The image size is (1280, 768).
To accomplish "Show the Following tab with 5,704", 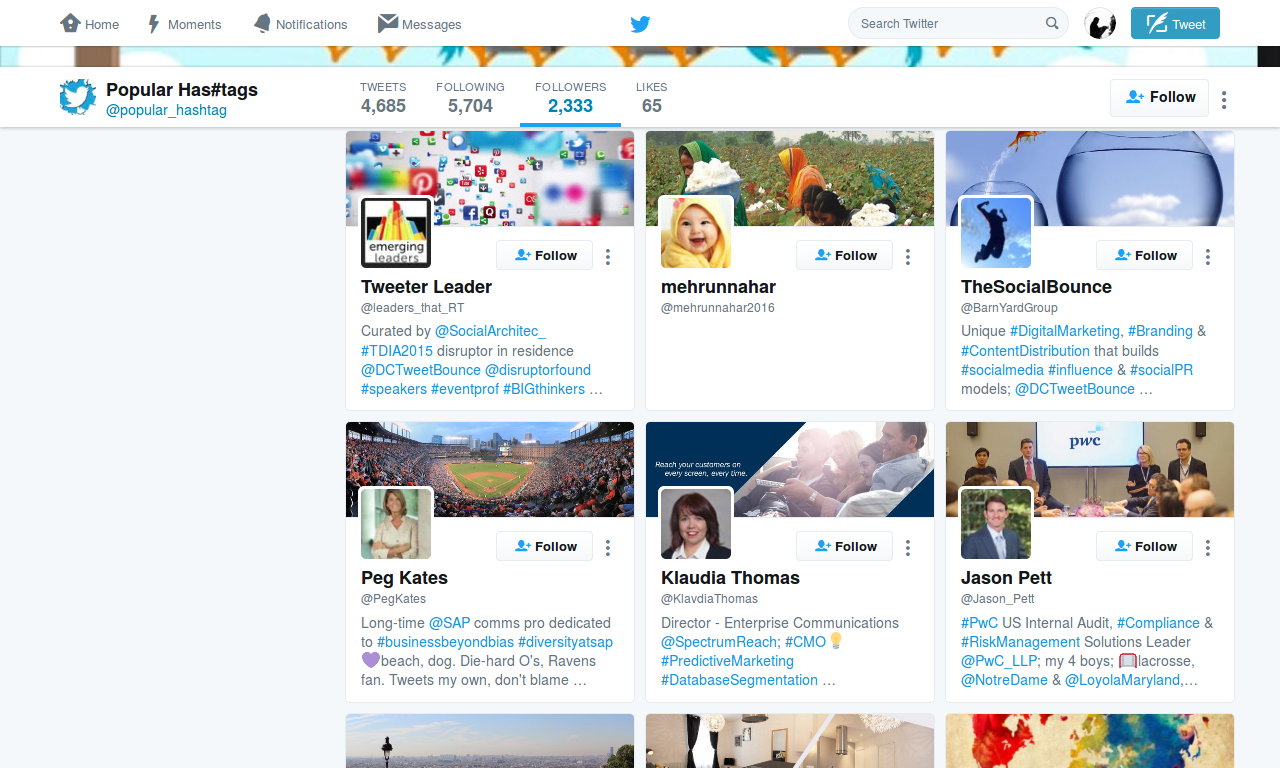I will [x=470, y=97].
